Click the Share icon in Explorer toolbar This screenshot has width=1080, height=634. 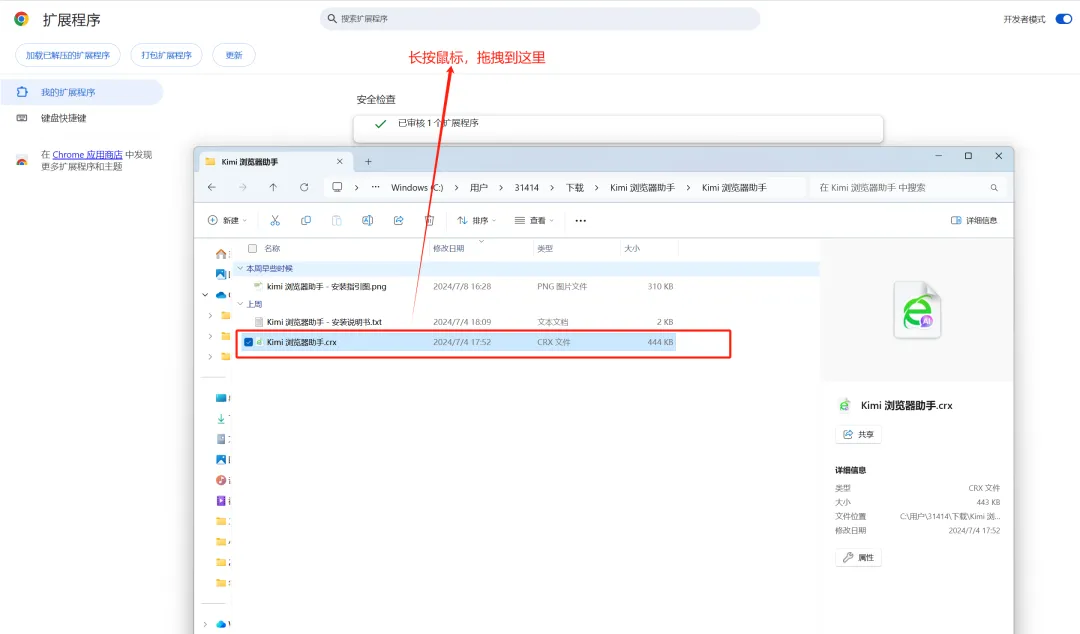coord(398,220)
